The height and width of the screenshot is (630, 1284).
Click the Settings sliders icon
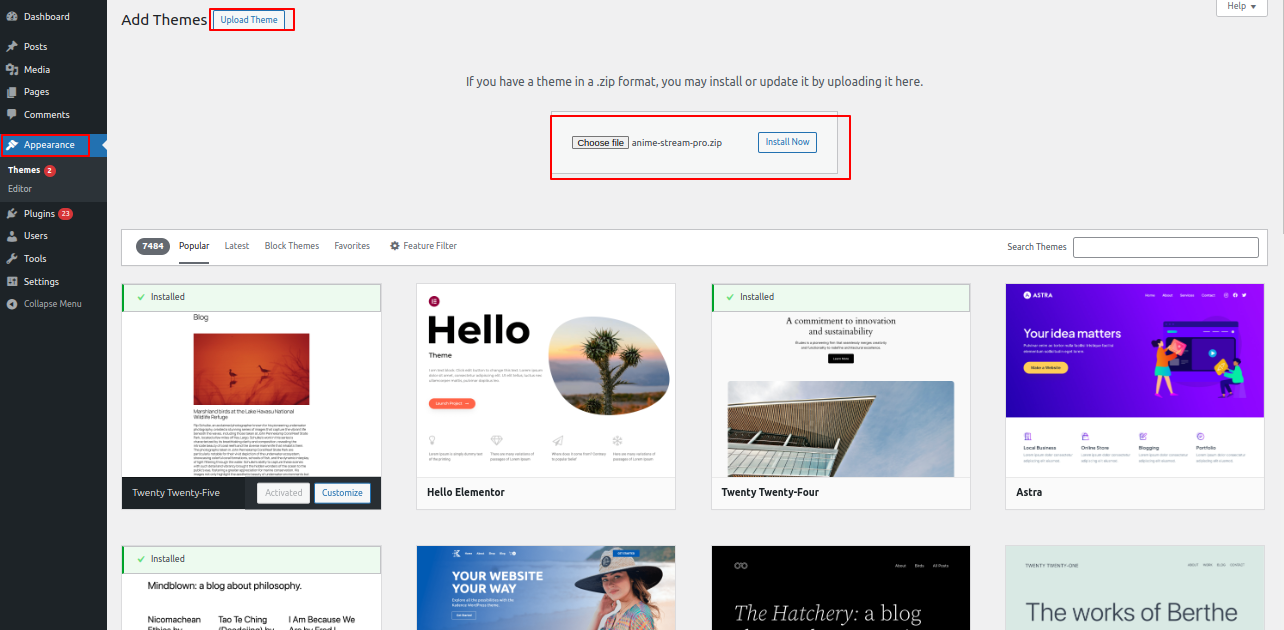(12, 282)
